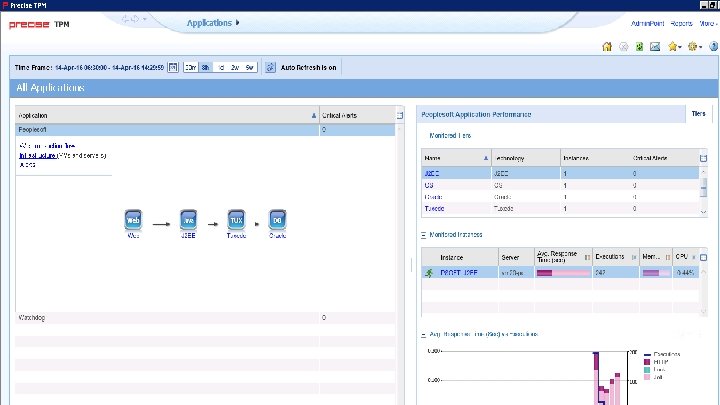Click the Oracle DB tier icon
Image resolution: width=720 pixels, height=405 pixels.
click(277, 220)
